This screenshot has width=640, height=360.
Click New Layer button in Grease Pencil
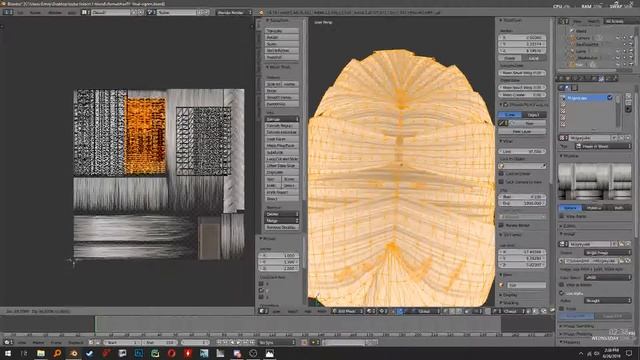click(522, 131)
